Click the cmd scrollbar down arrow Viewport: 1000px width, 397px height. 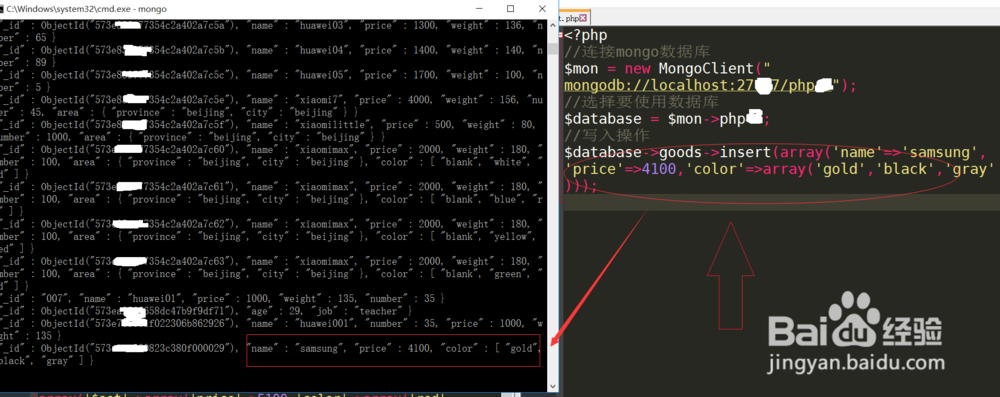(552, 386)
